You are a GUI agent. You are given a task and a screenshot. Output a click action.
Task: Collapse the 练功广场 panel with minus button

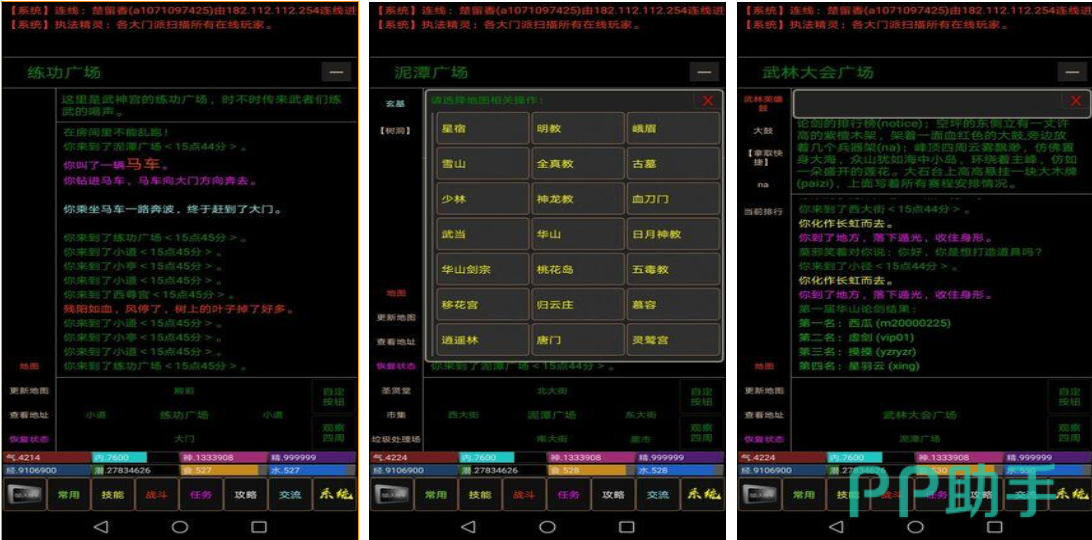(336, 72)
